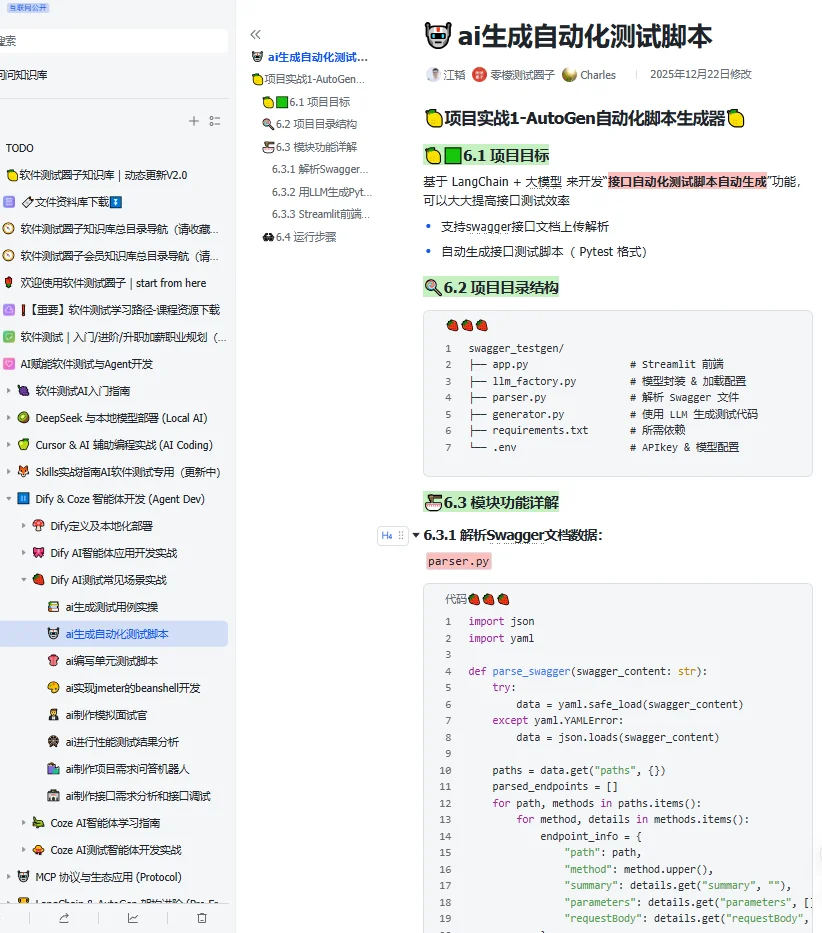This screenshot has height=933, width=822.
Task: Expand Coze AI智能体学习指南 node
Action: coord(23,823)
